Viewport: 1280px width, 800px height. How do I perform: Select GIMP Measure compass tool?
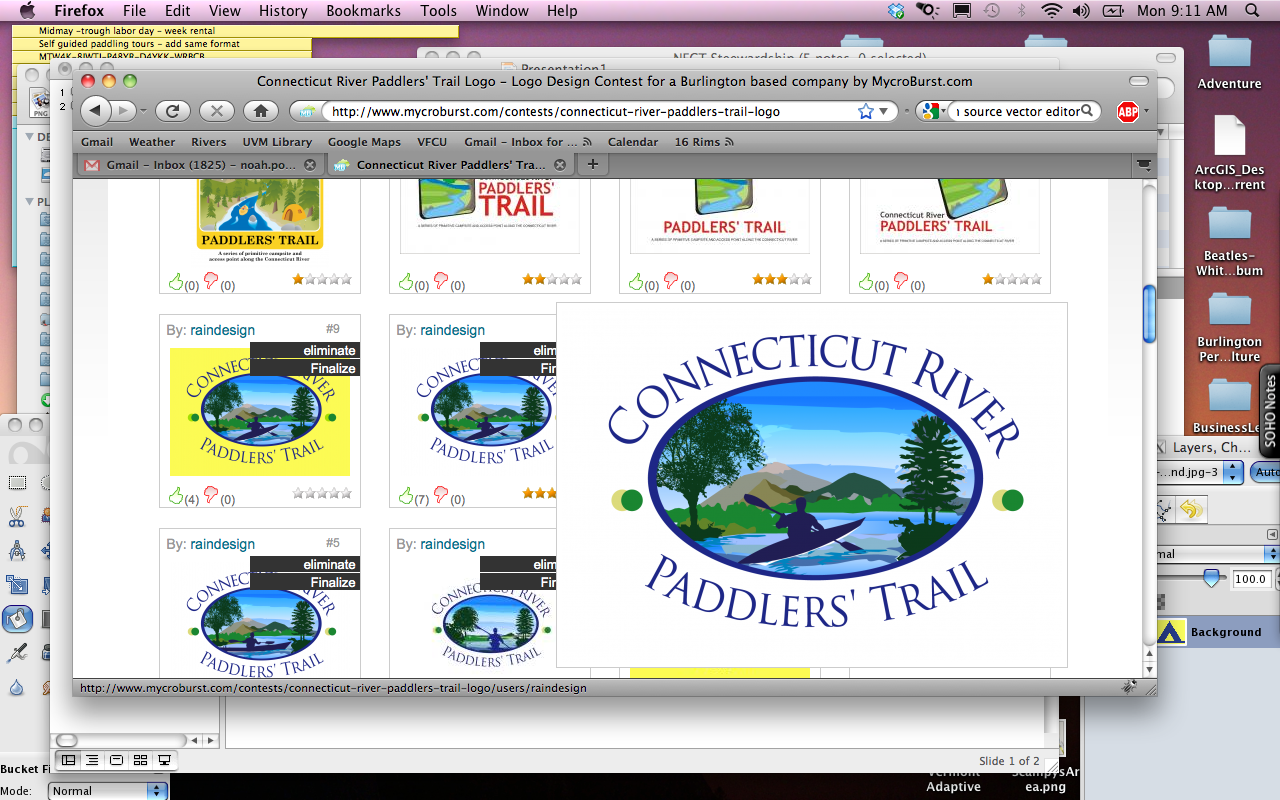click(17, 551)
